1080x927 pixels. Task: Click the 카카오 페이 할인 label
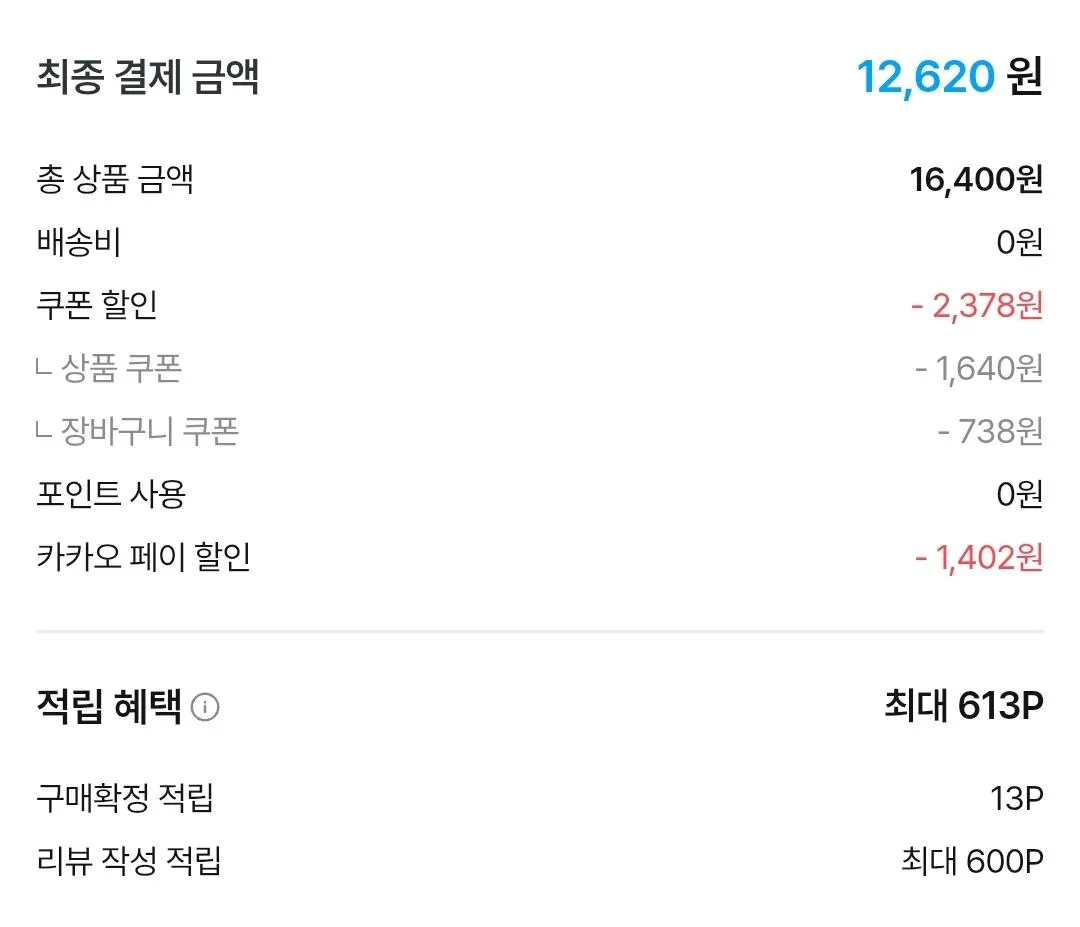[143, 556]
